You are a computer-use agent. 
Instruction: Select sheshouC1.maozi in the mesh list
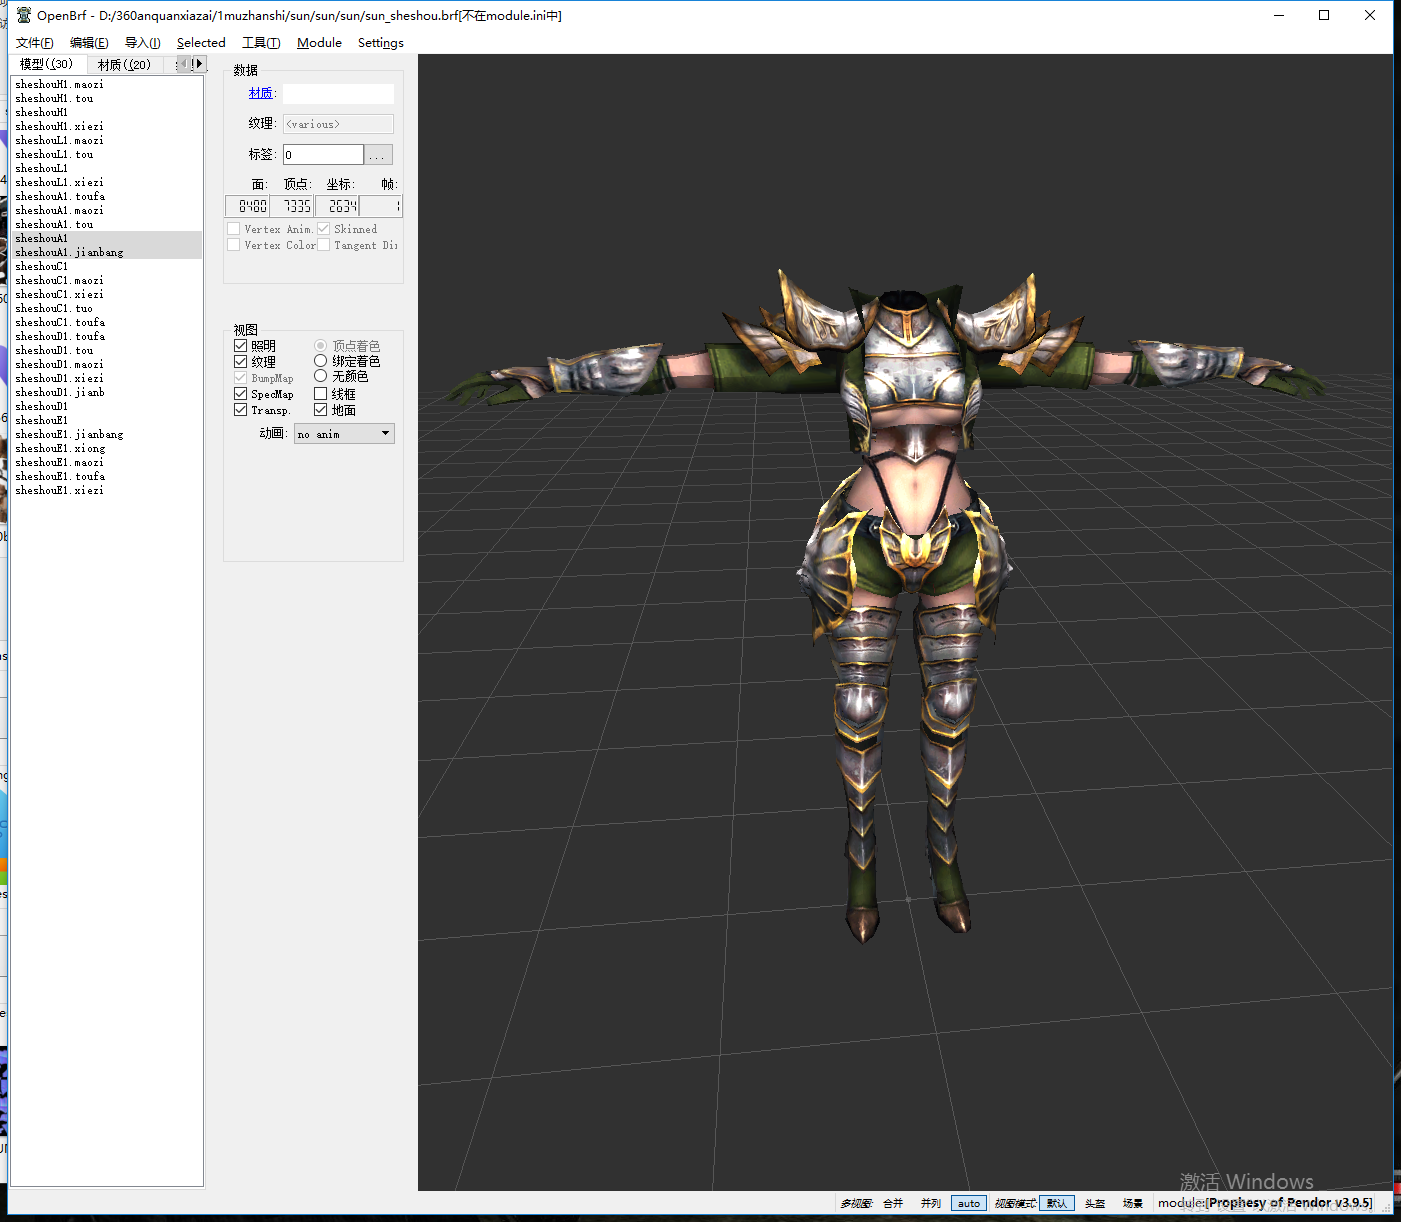click(x=106, y=281)
